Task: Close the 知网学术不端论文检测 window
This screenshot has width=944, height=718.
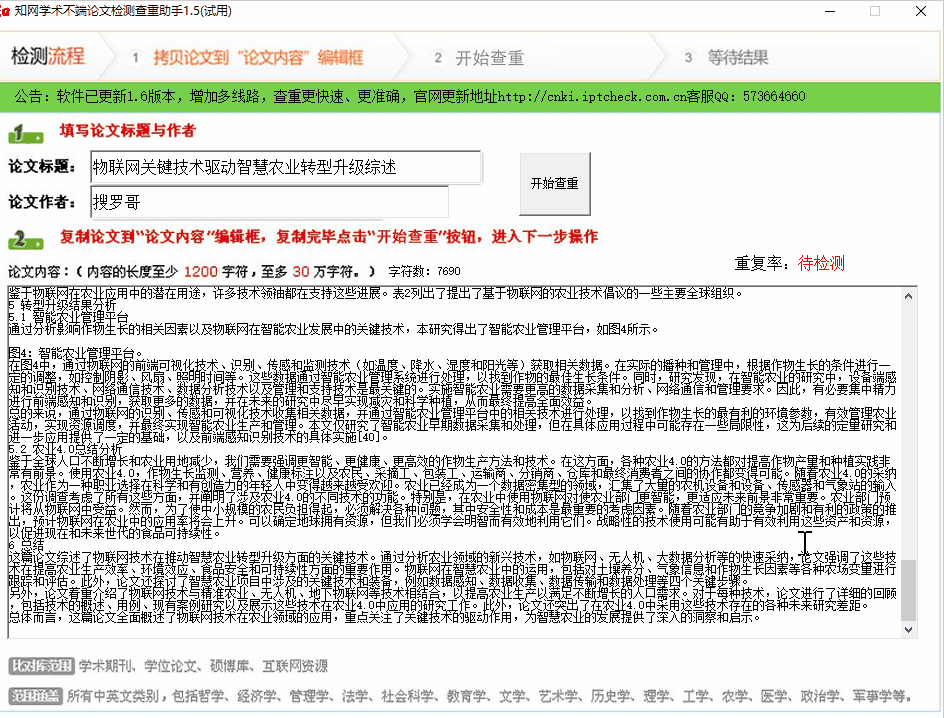Action: pos(921,11)
